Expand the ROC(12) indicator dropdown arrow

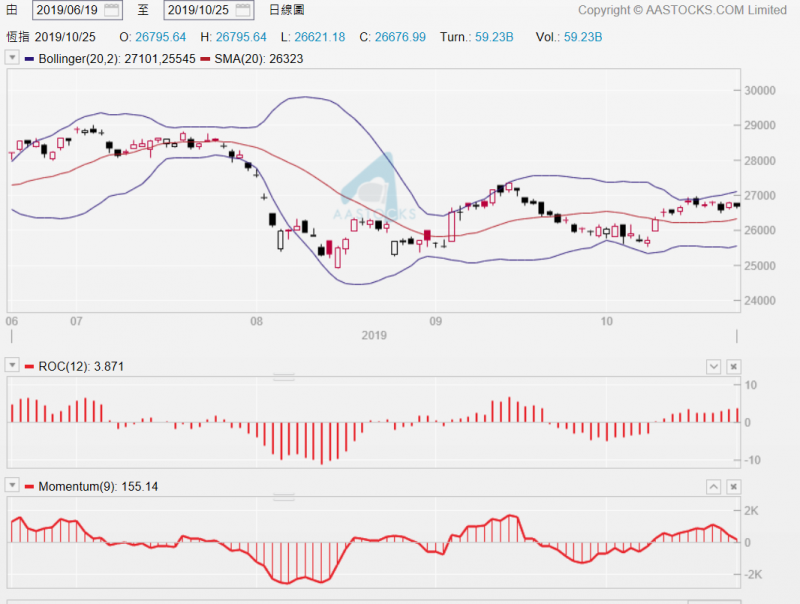coord(12,367)
